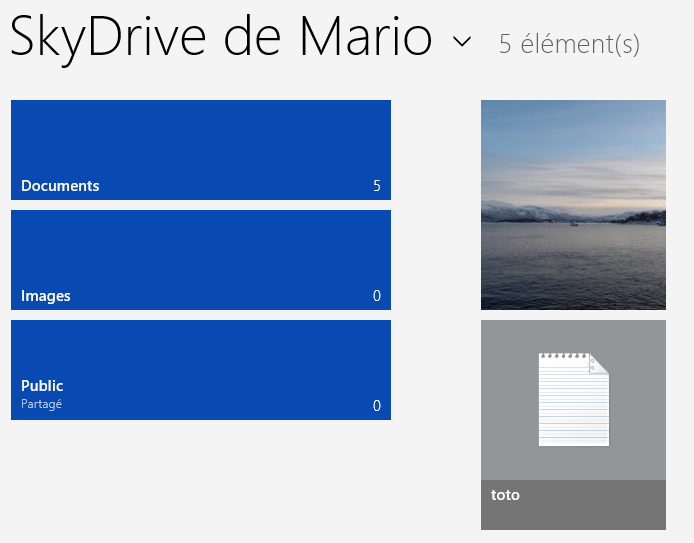Click the '5 élément(s)' count text
The height and width of the screenshot is (543, 694).
[x=569, y=44]
